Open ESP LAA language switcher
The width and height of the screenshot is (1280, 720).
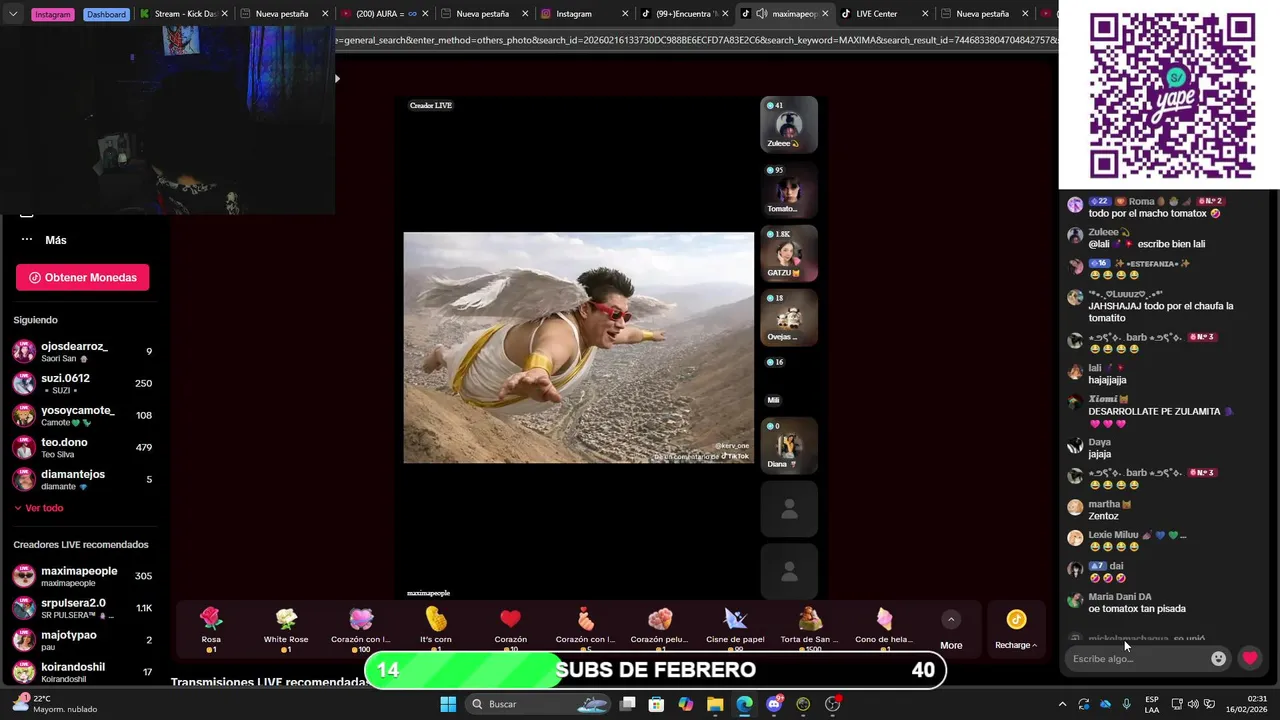pyautogui.click(x=1152, y=704)
